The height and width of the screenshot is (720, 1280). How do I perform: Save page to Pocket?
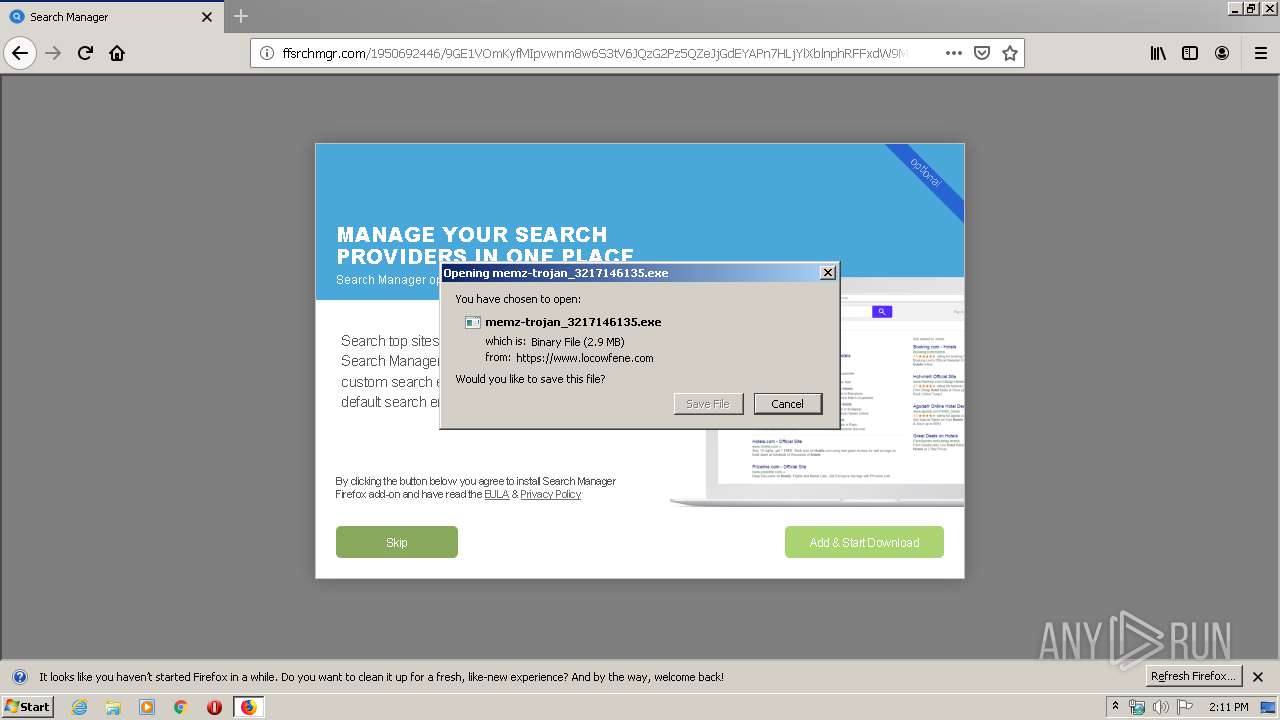(x=982, y=53)
